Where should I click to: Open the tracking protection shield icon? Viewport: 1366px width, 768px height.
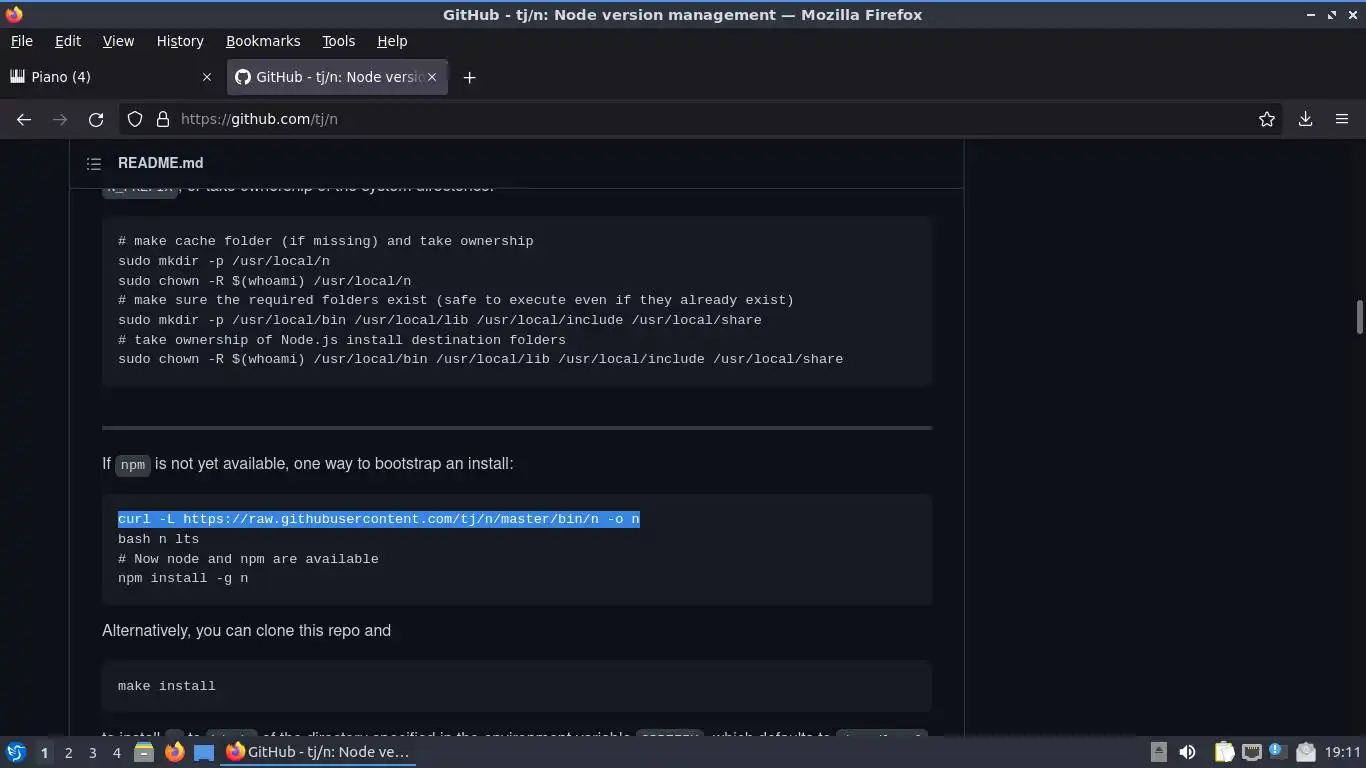click(135, 119)
